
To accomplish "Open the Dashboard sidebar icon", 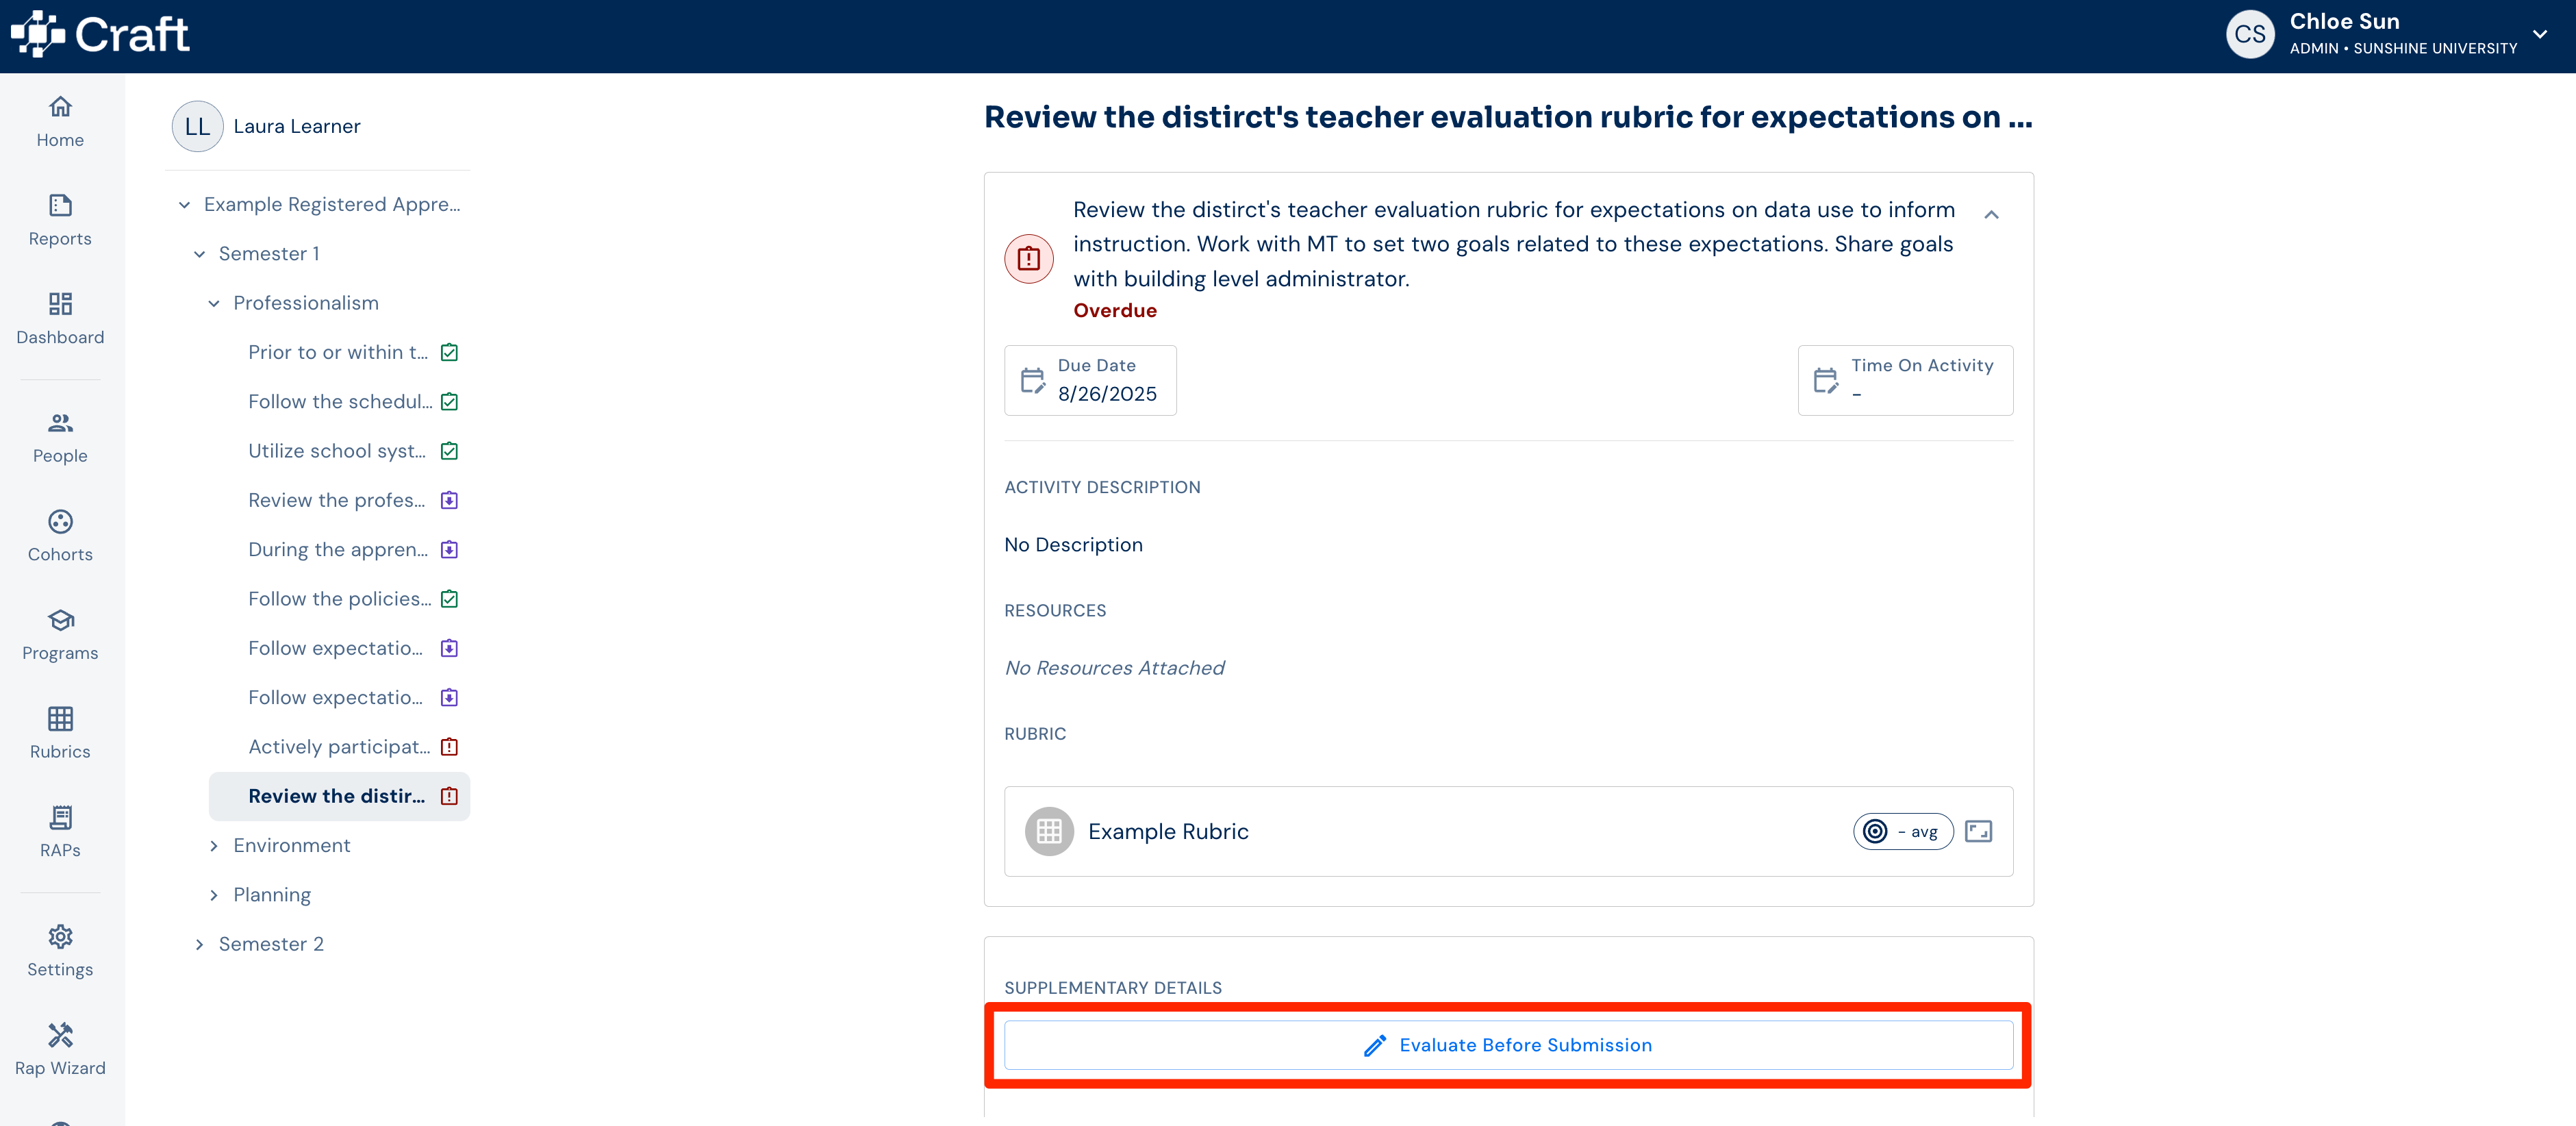I will pyautogui.click(x=60, y=304).
